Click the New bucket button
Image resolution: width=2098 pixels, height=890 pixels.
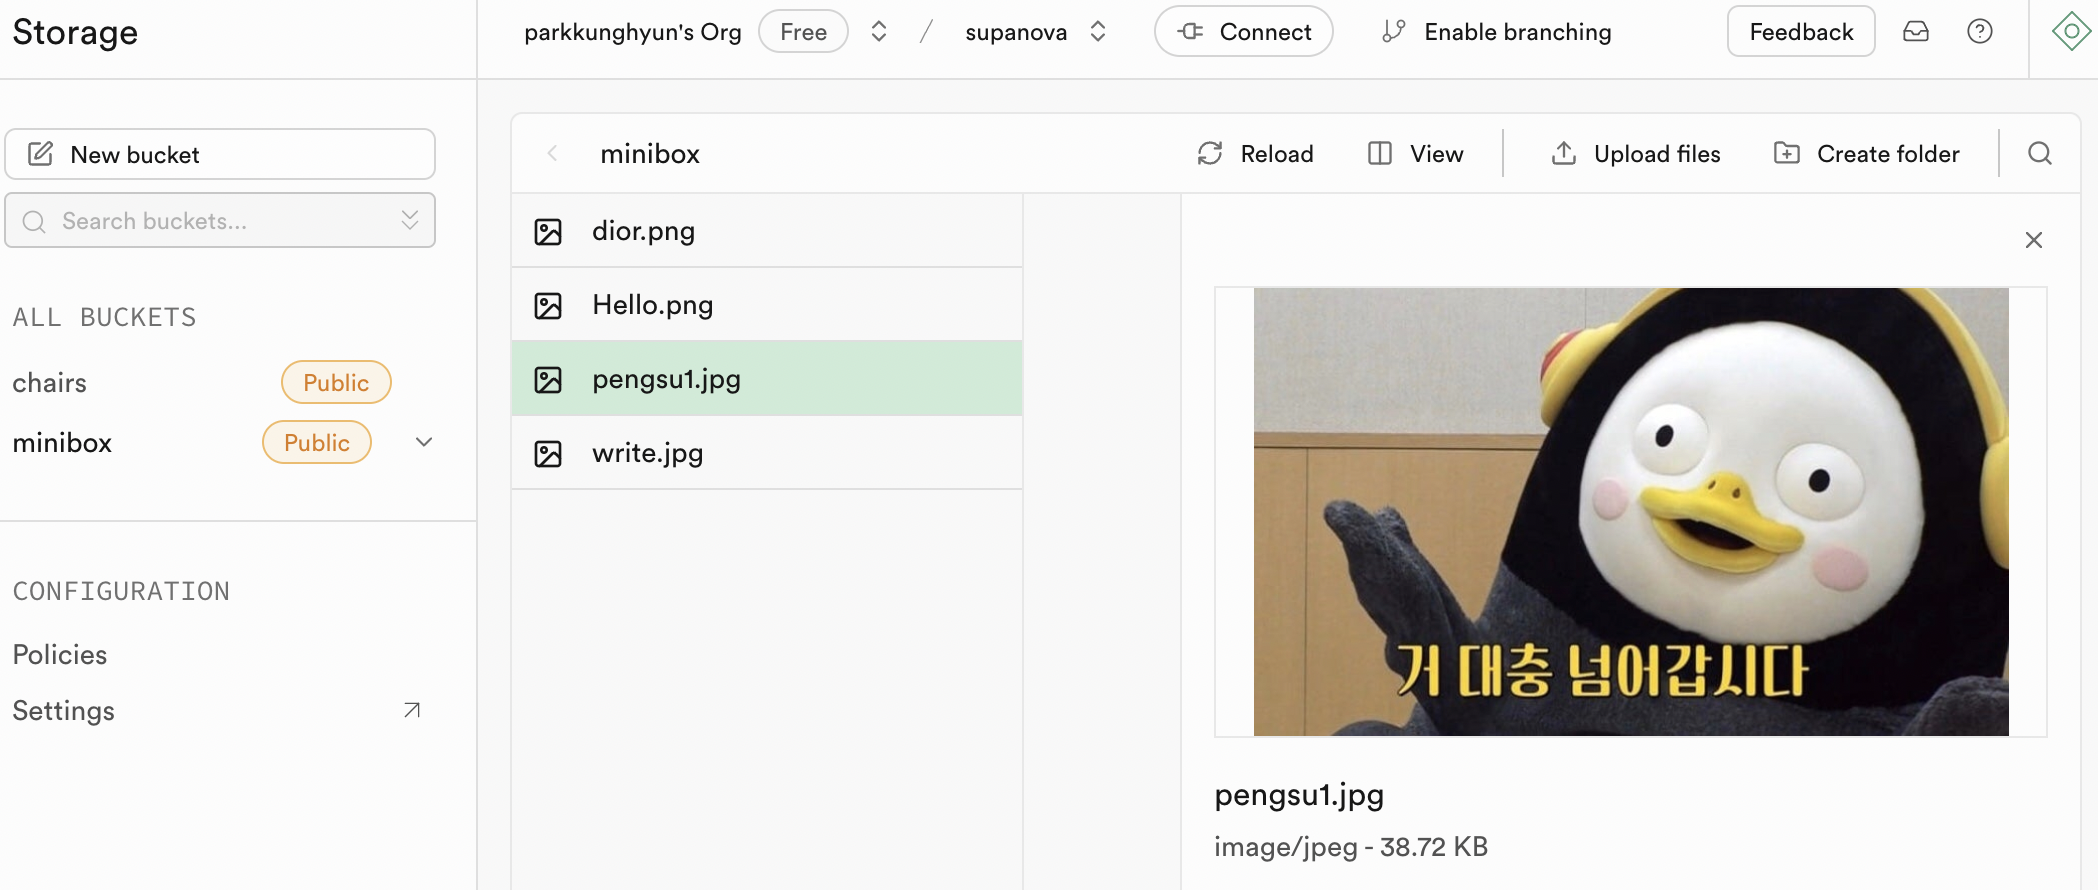click(x=220, y=154)
